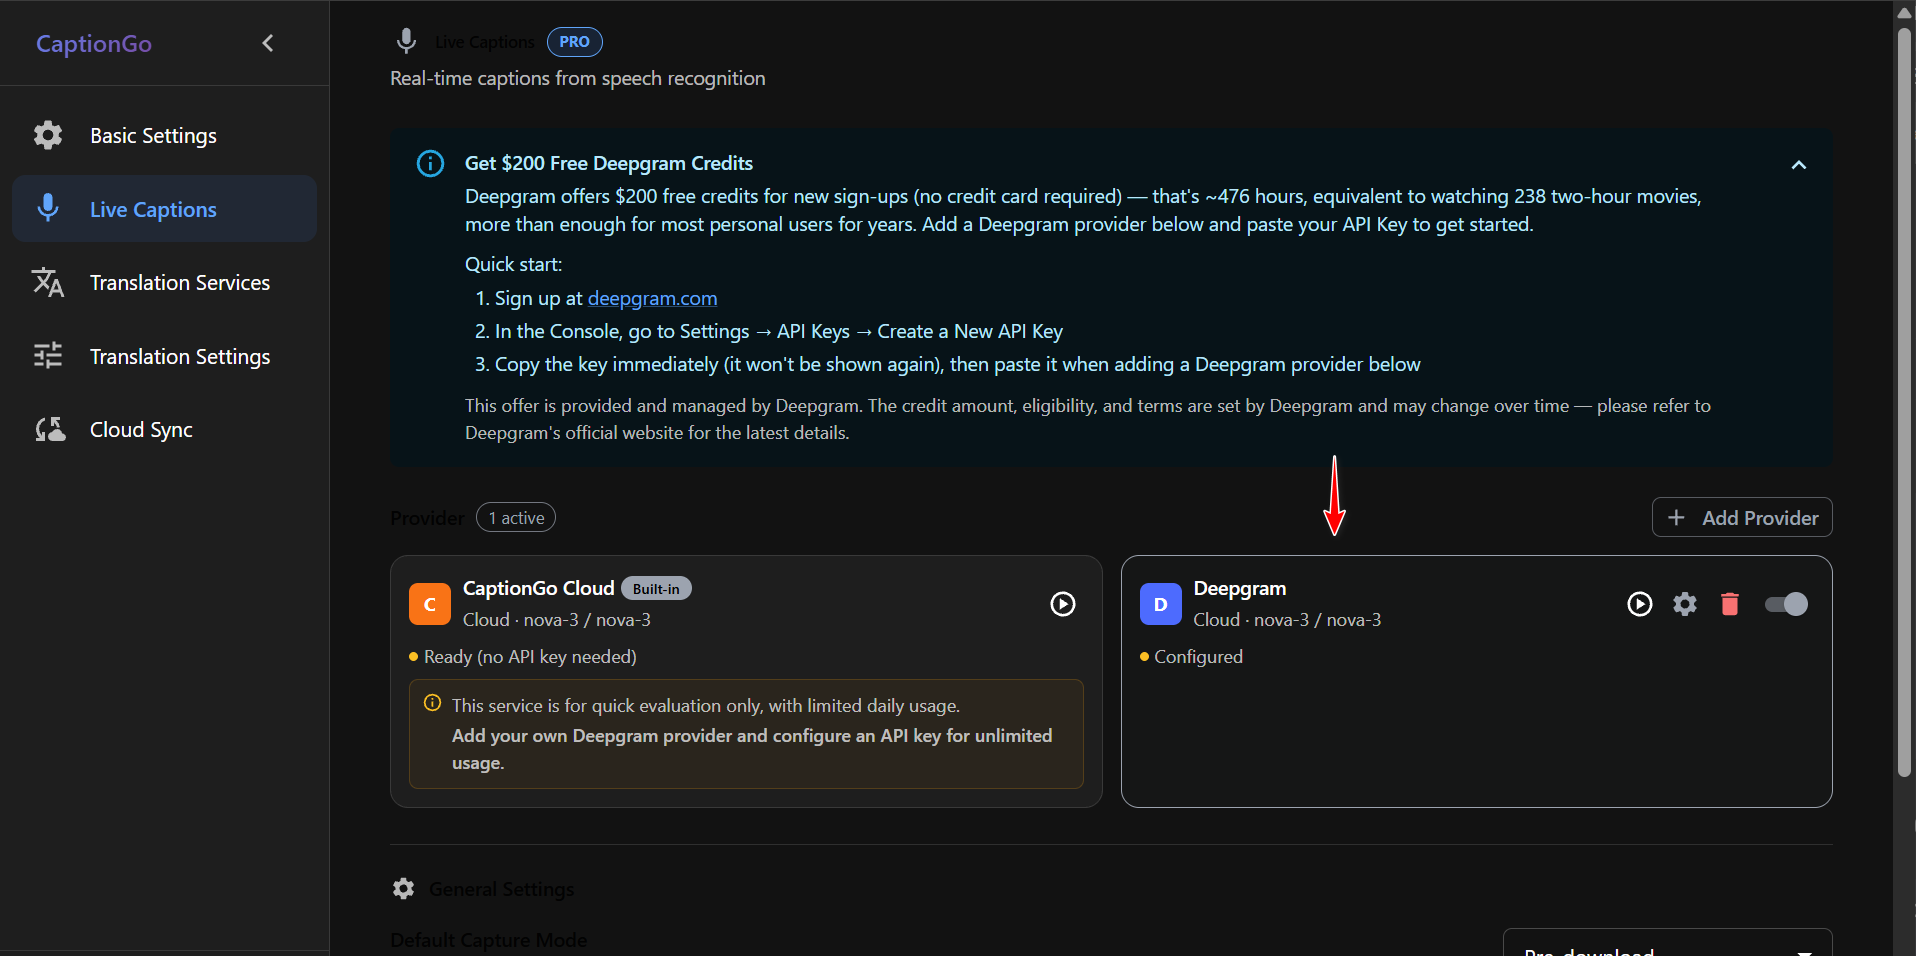This screenshot has width=1916, height=956.
Task: Click the "Configured" status text
Action: (1198, 657)
